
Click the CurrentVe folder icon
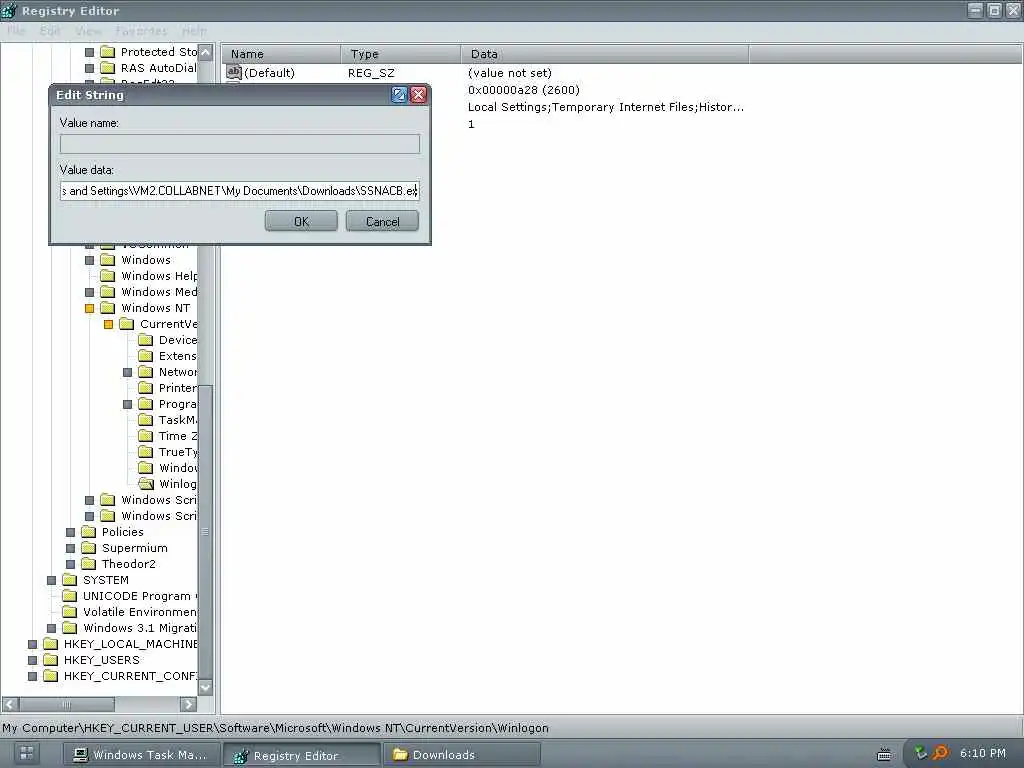click(127, 324)
